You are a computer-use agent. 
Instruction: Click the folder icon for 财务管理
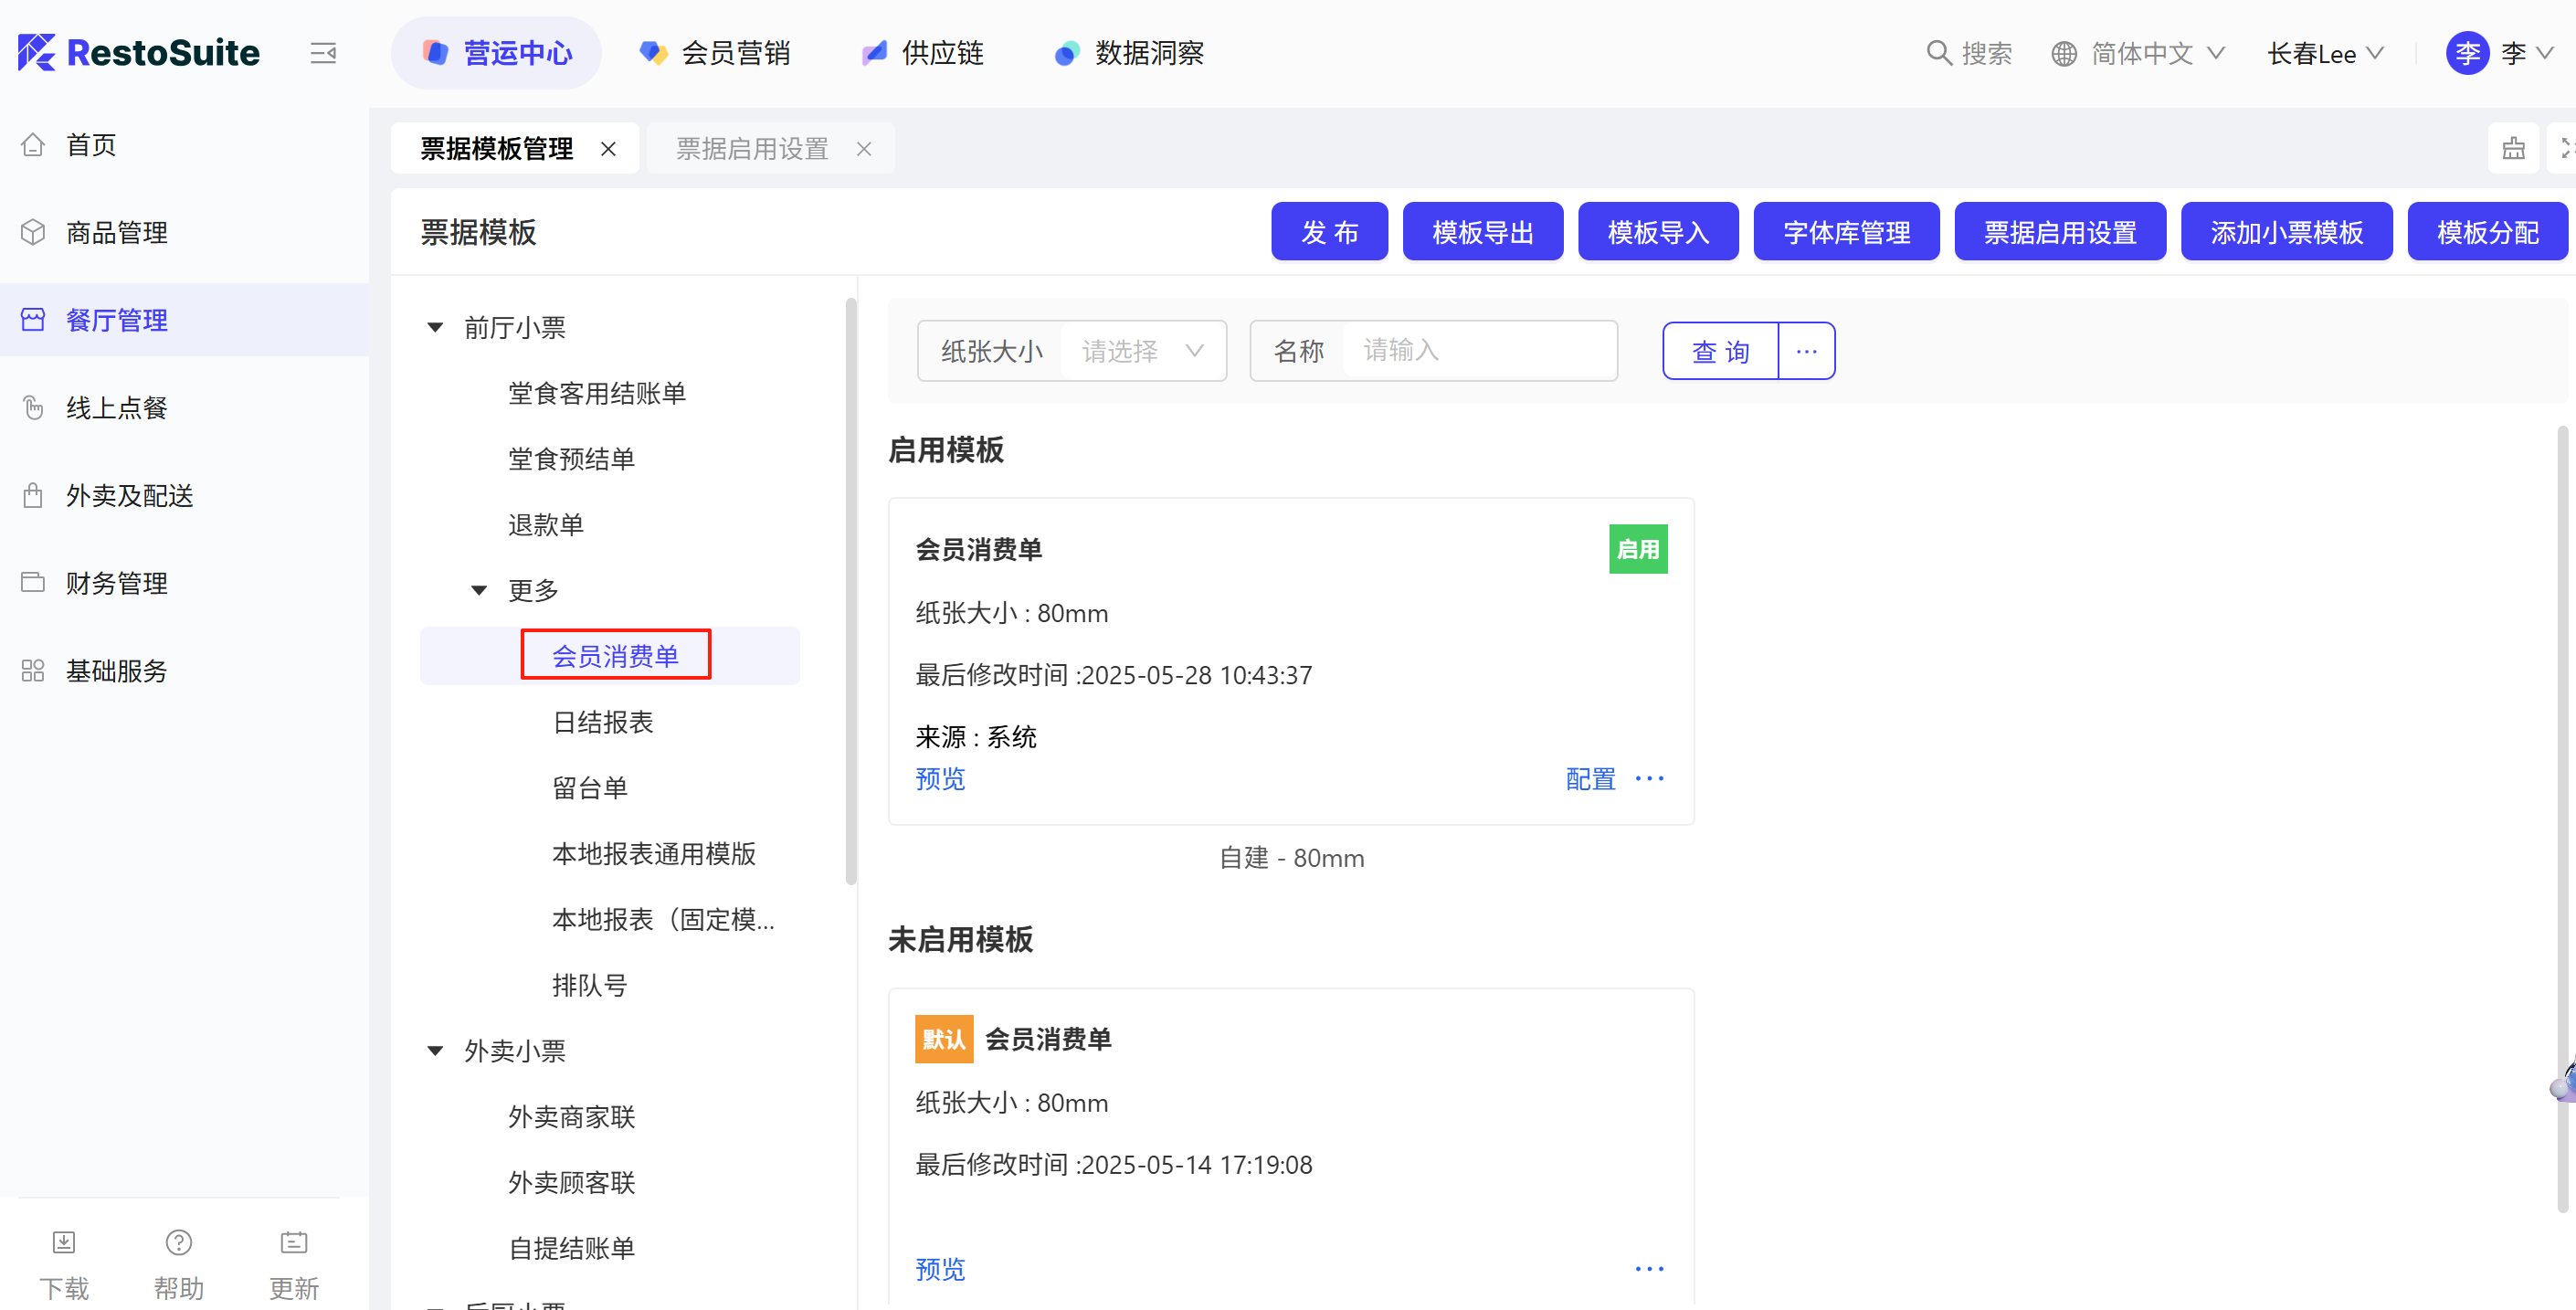[x=33, y=582]
